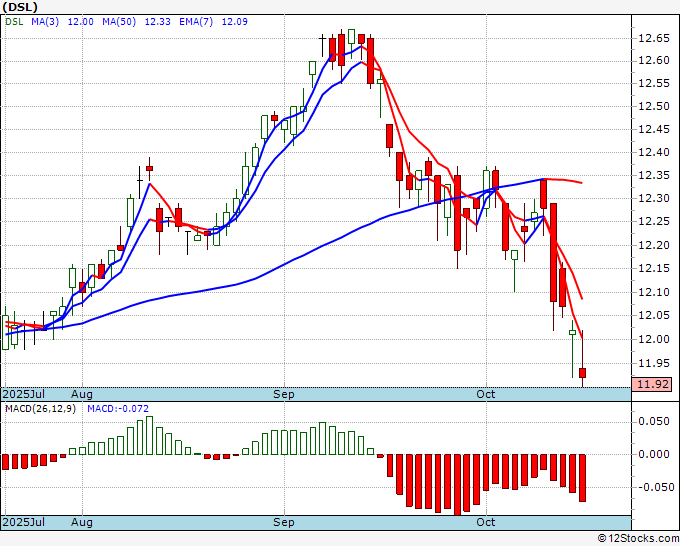Click the EMA(7) value 12.09
The image size is (680, 546).
[x=235, y=22]
